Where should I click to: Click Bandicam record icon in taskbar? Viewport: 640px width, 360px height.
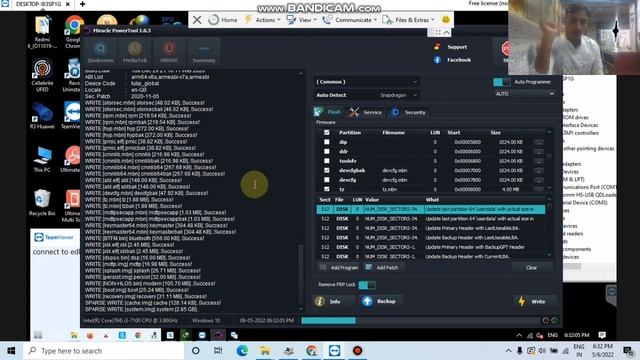[358, 351]
